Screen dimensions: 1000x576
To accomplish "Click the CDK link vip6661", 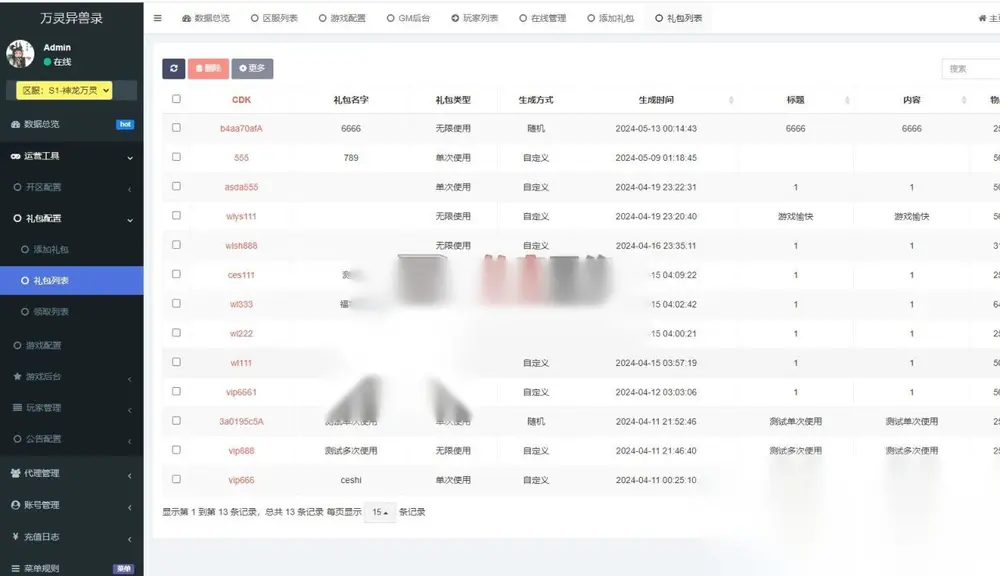I will tap(241, 392).
